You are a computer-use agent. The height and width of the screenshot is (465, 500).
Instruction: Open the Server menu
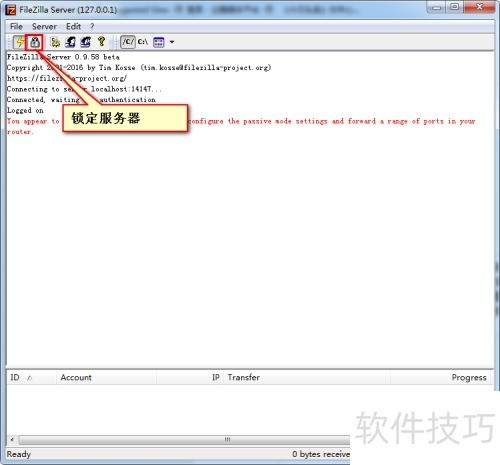point(44,26)
